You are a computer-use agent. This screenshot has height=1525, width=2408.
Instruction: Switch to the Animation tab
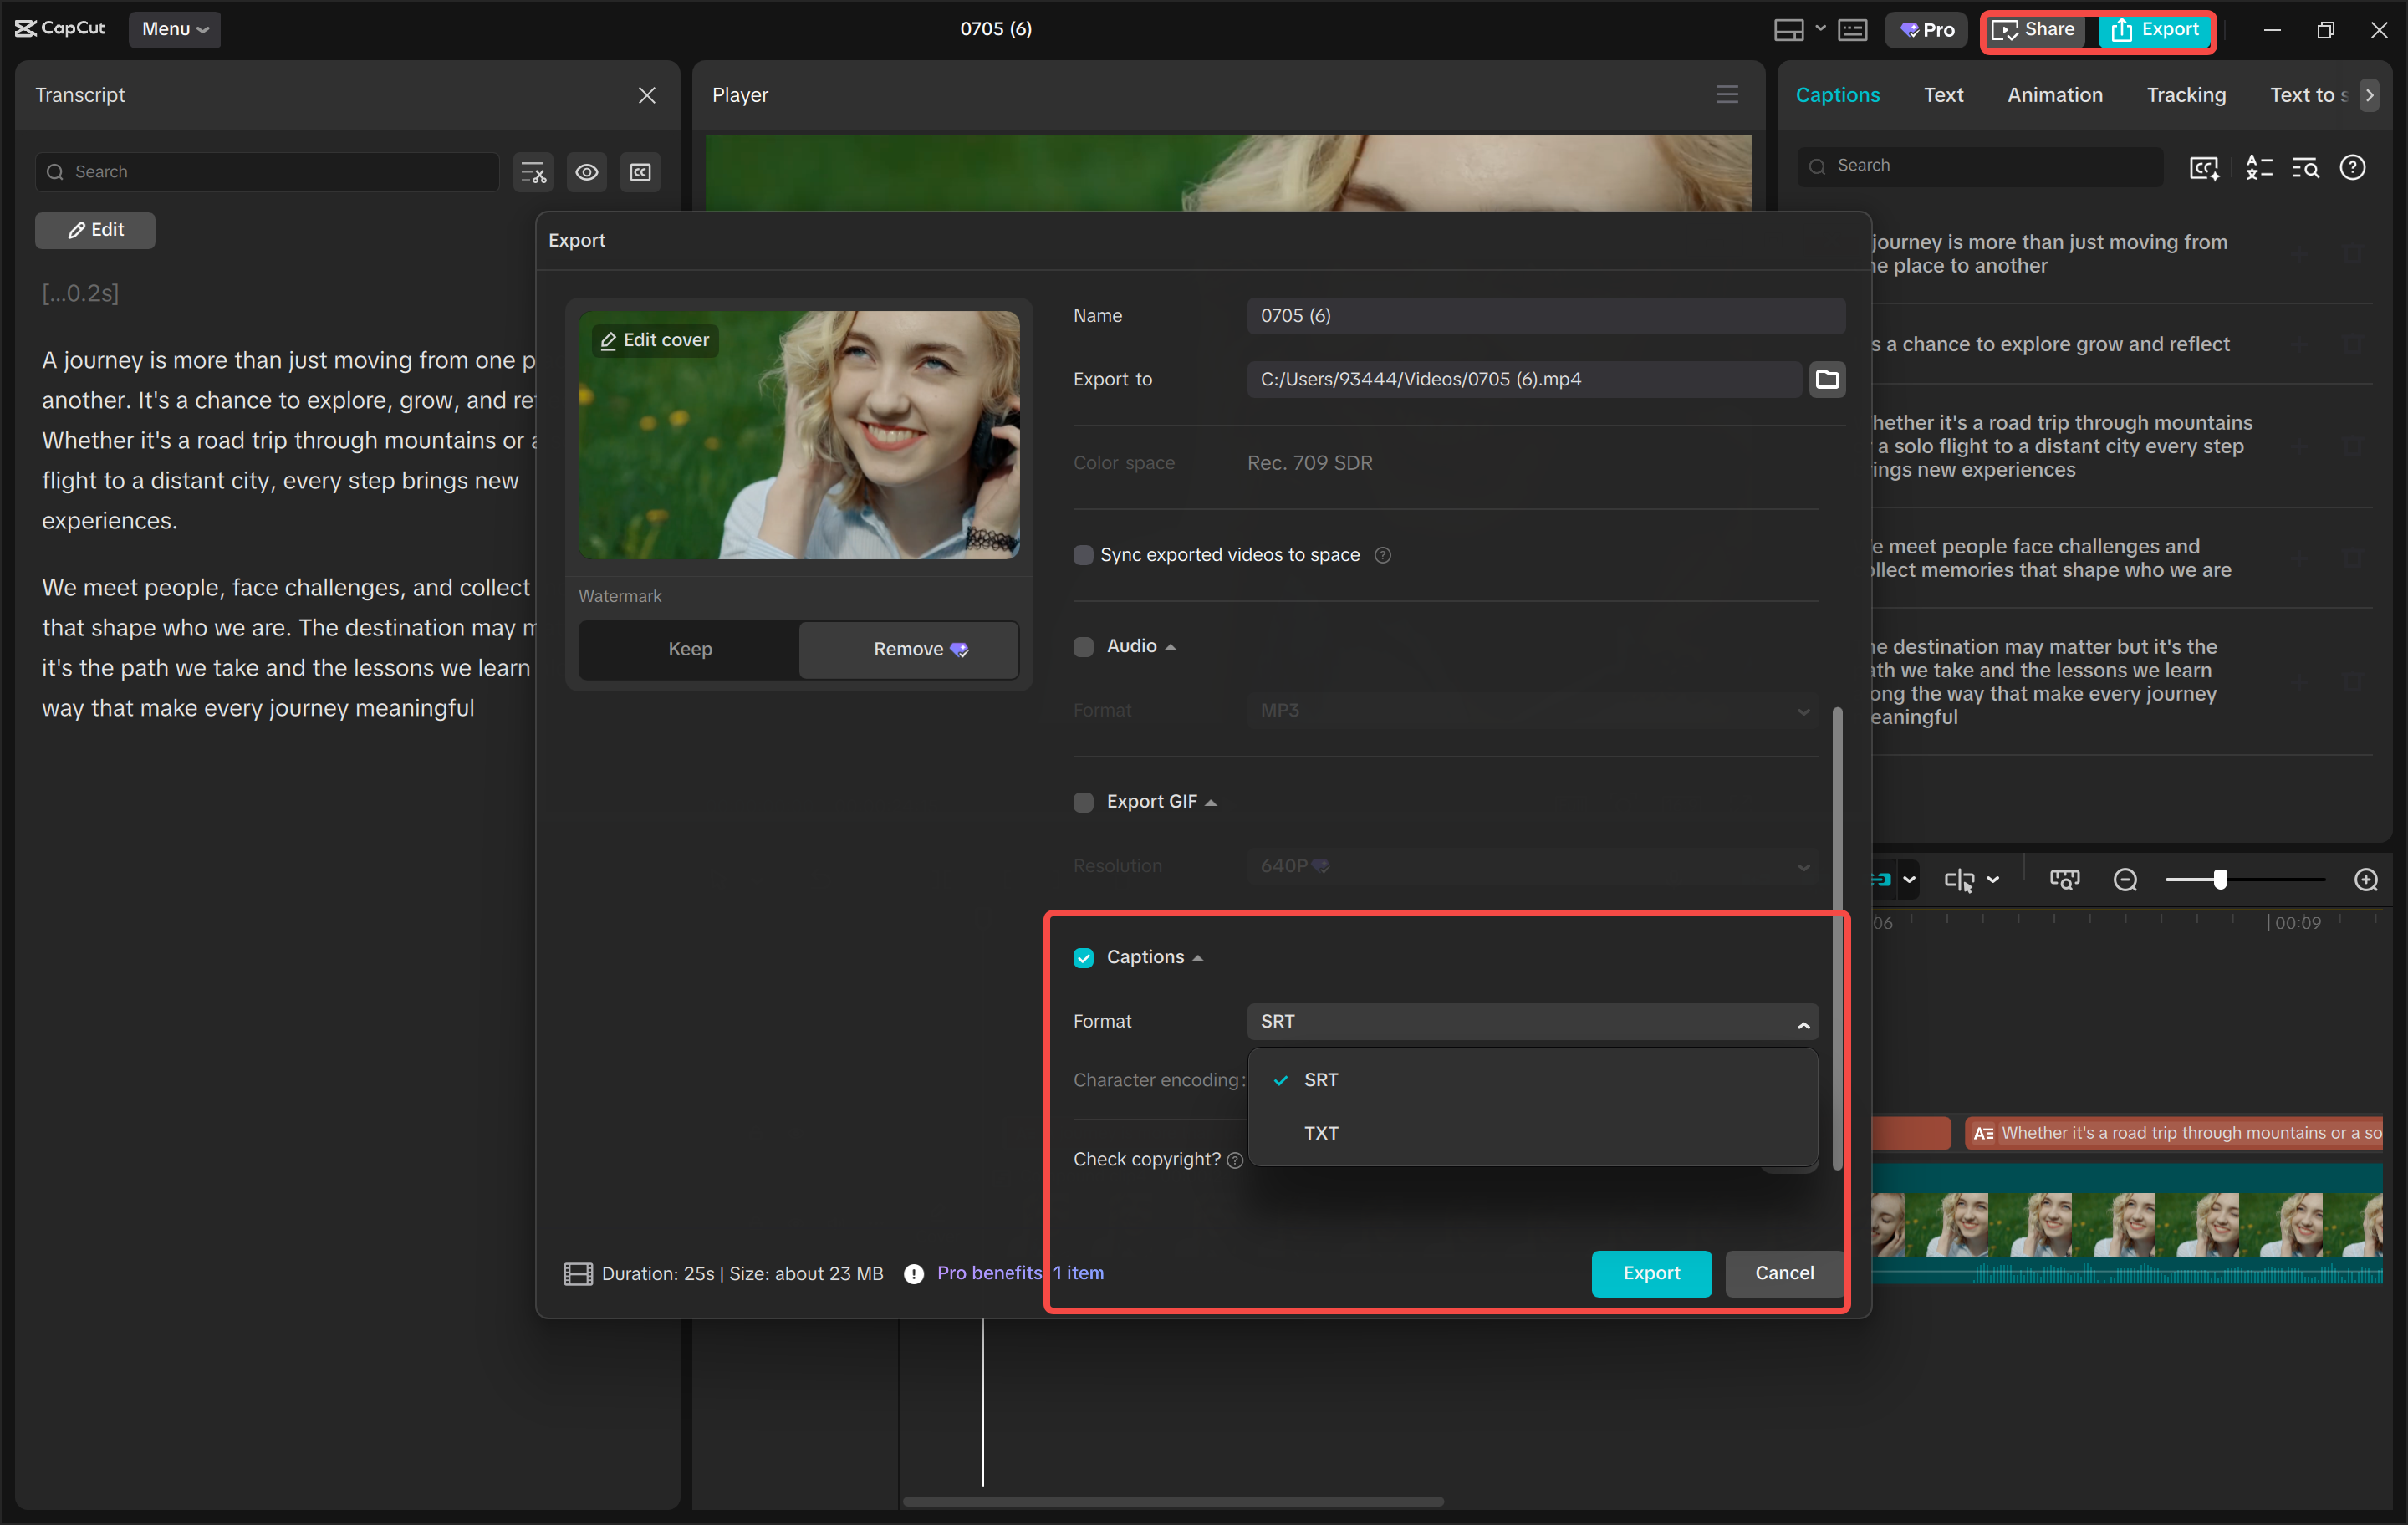click(2054, 95)
